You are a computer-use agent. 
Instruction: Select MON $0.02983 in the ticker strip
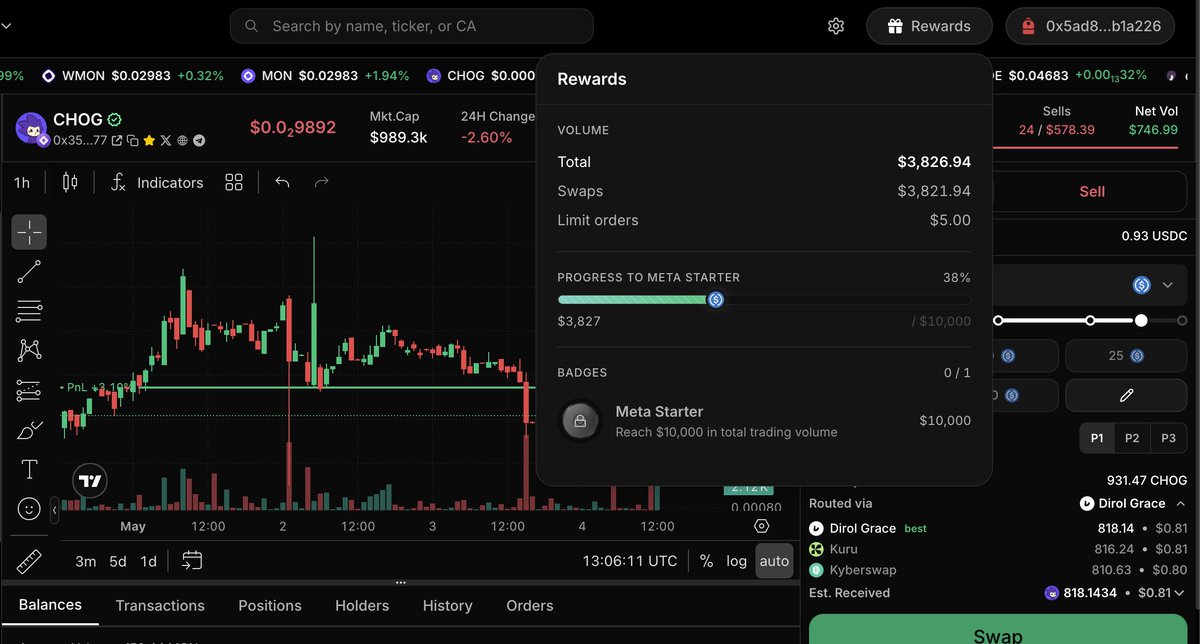click(x=324, y=75)
